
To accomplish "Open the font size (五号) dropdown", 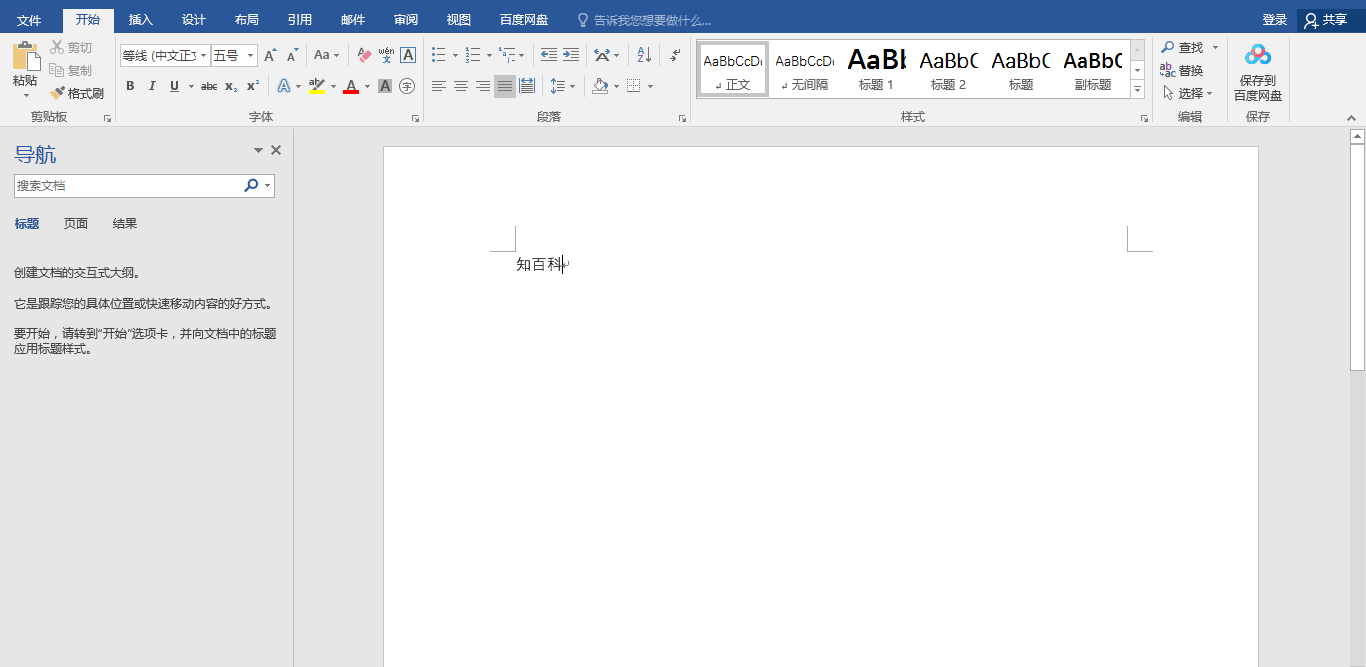I will point(250,56).
